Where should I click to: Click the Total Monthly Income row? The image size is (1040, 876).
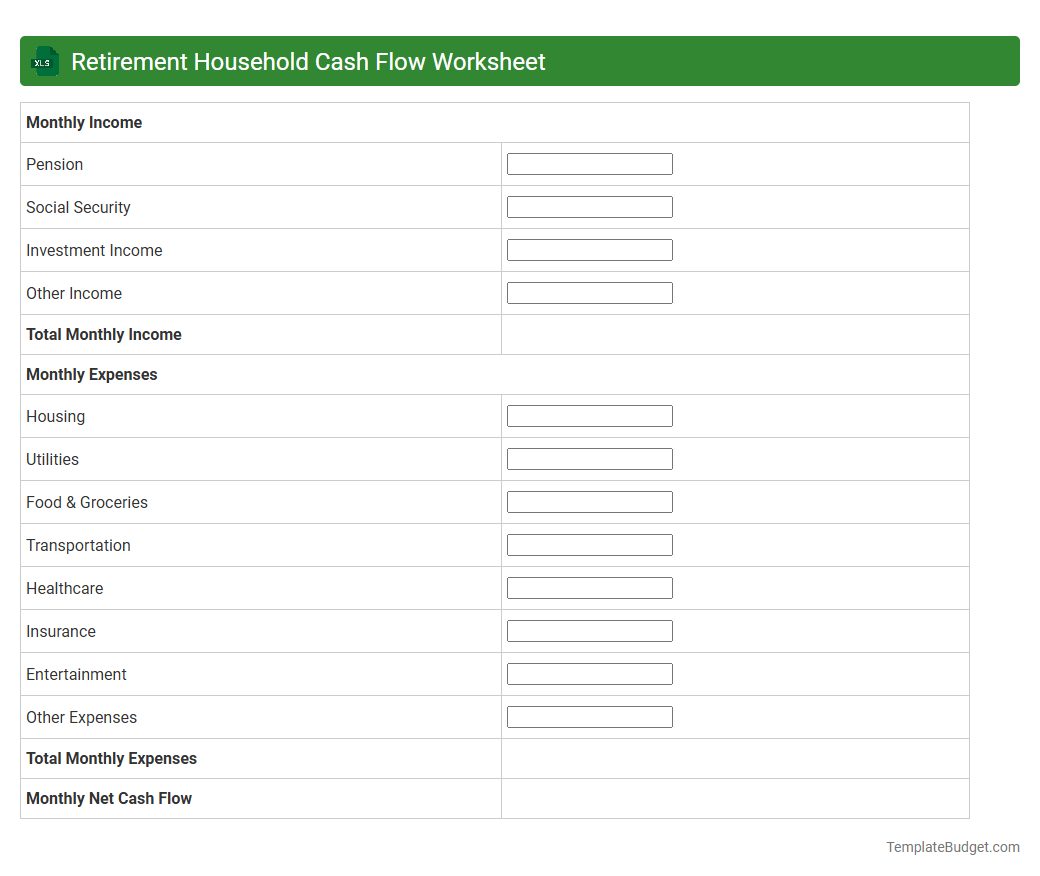(104, 334)
